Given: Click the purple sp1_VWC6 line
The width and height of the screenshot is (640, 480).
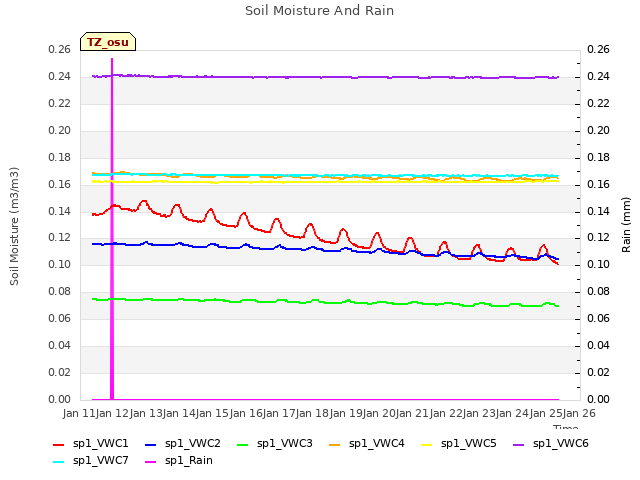Looking at the screenshot, I should (325, 77).
